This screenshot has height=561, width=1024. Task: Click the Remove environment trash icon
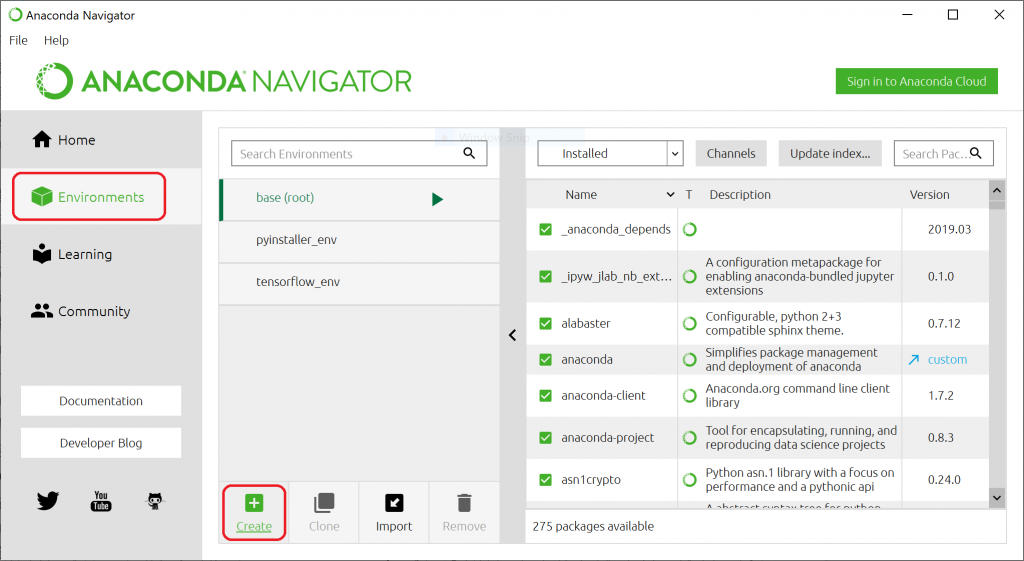pyautogui.click(x=464, y=503)
